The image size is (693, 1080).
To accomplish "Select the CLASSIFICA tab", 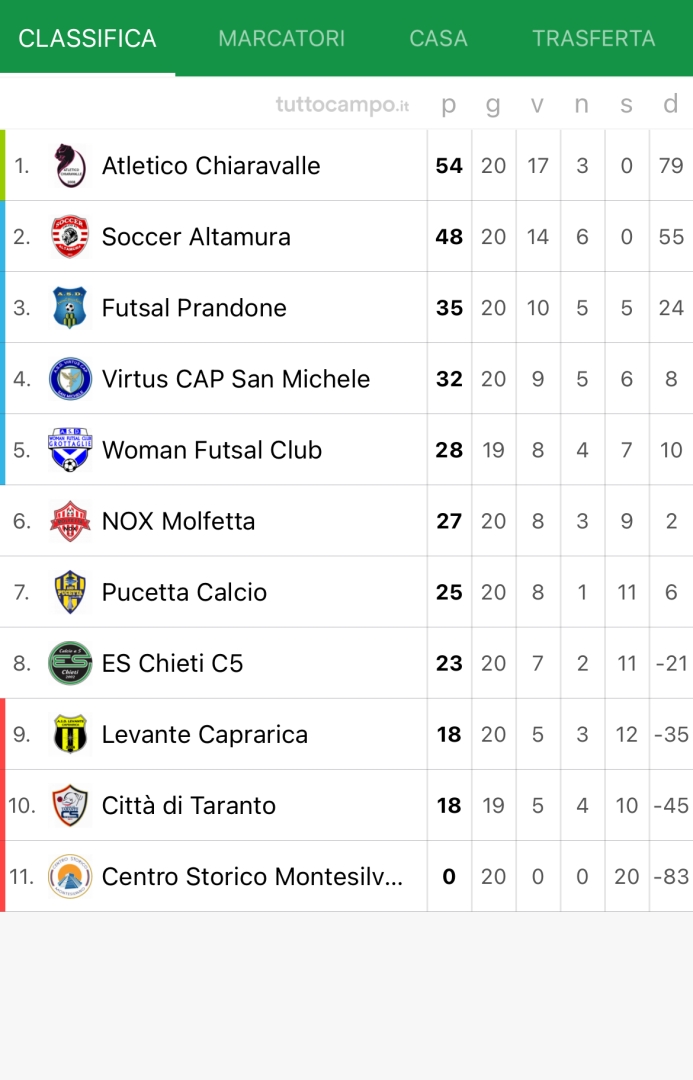I will [88, 39].
